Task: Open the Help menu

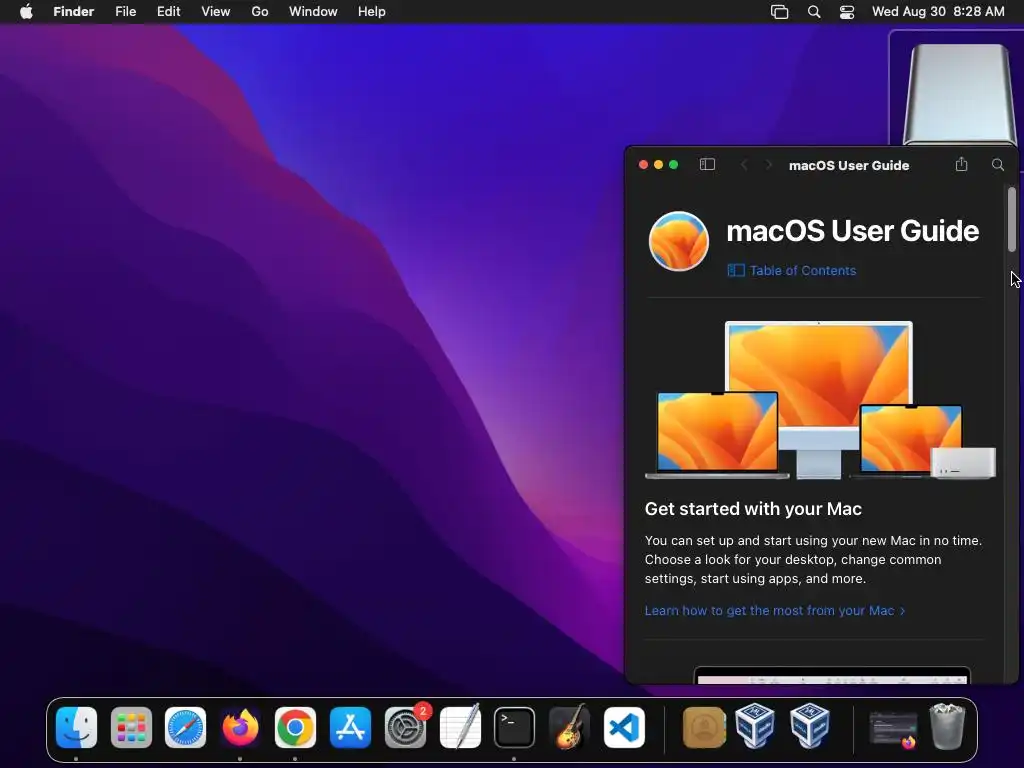Action: pos(372,12)
